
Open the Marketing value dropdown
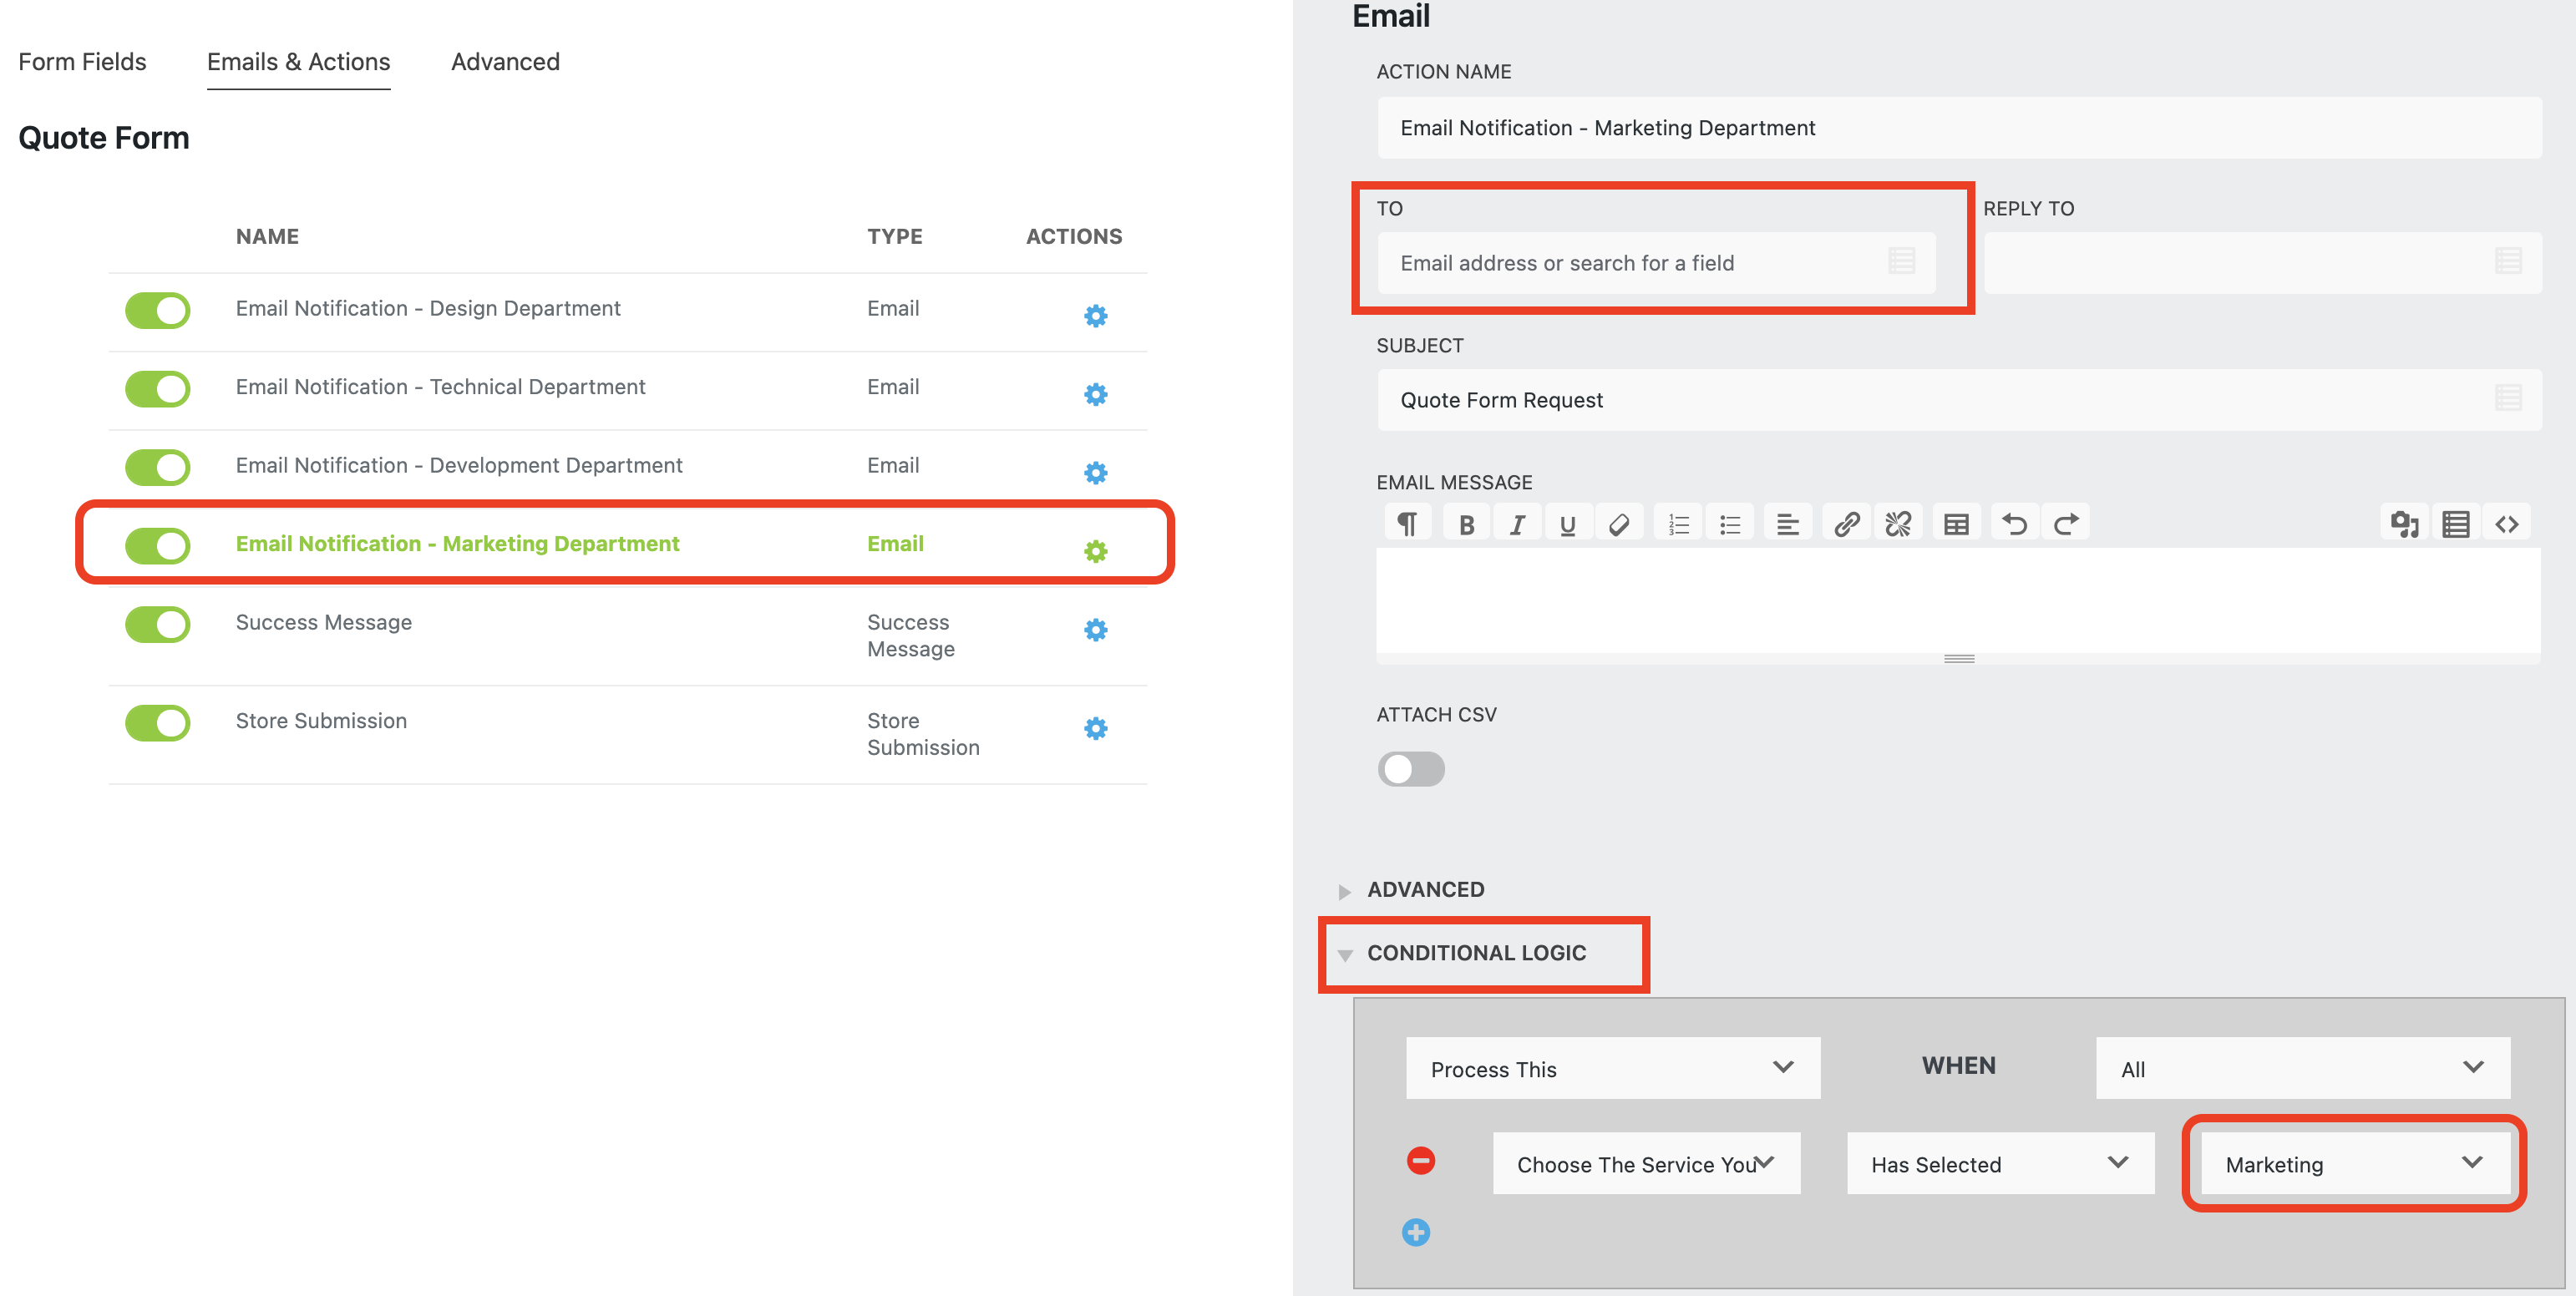pyautogui.click(x=2353, y=1164)
